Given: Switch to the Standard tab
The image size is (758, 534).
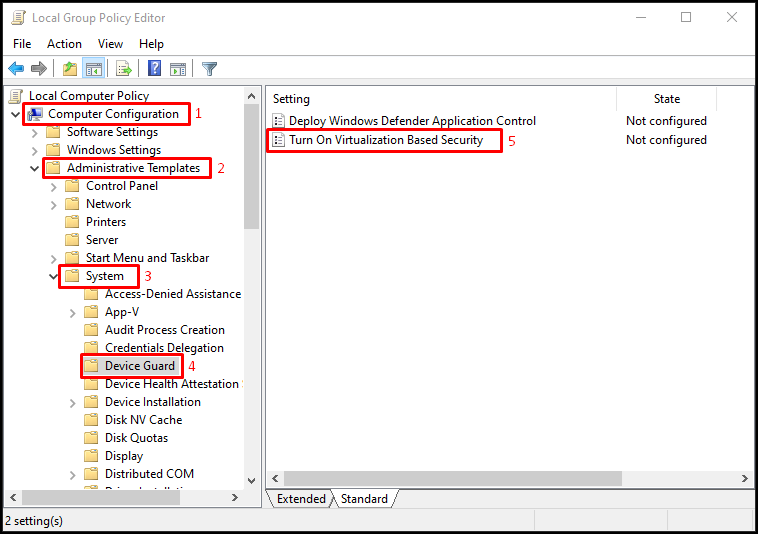Looking at the screenshot, I should [x=364, y=499].
